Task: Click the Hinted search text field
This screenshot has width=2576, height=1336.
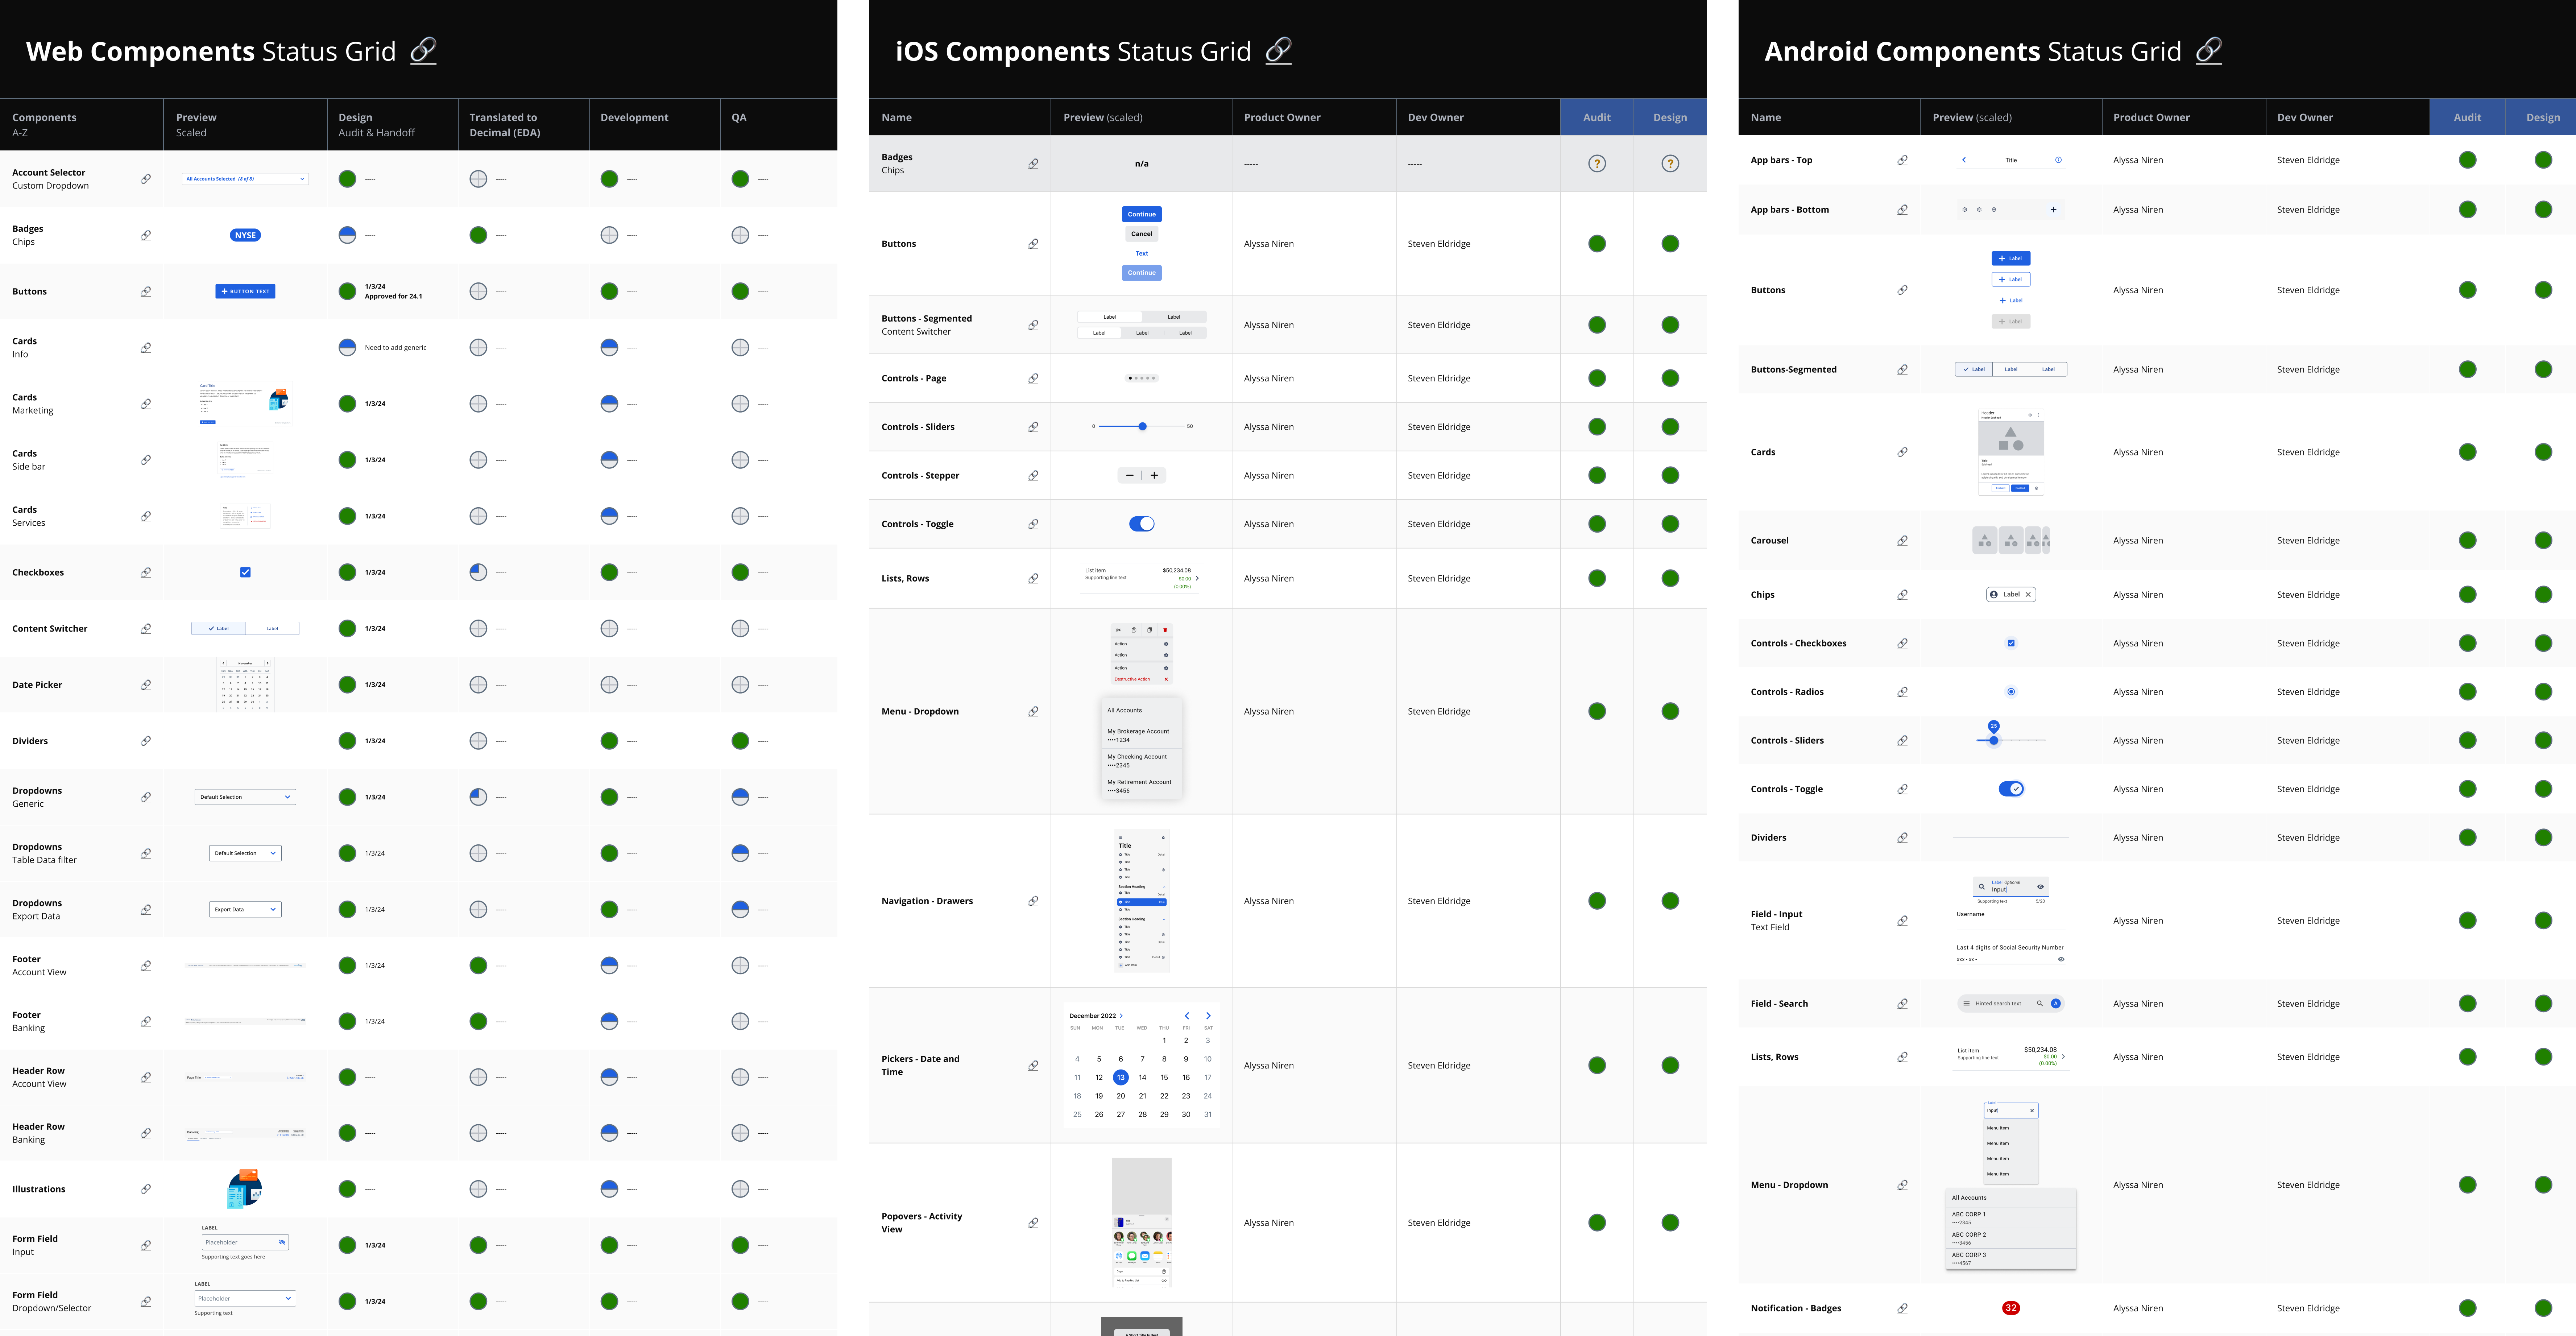Action: (1998, 1004)
